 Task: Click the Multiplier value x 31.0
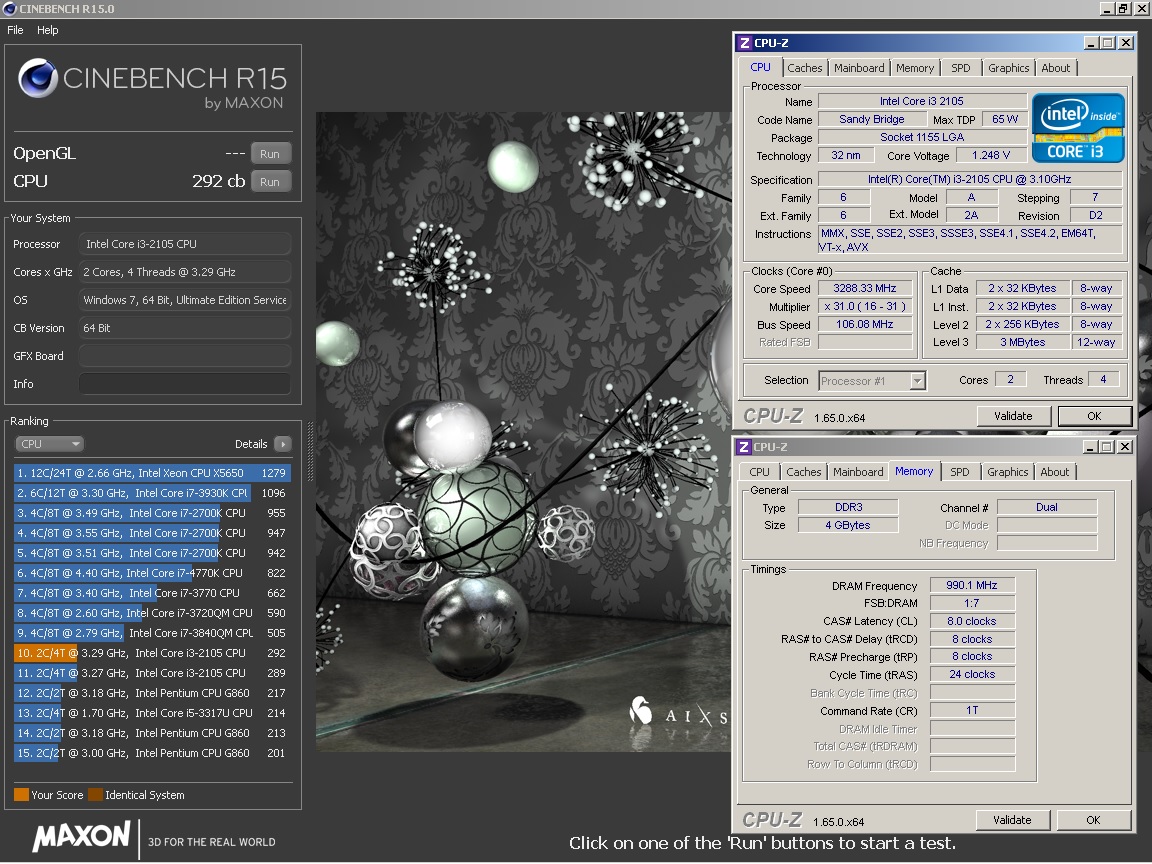coord(865,306)
